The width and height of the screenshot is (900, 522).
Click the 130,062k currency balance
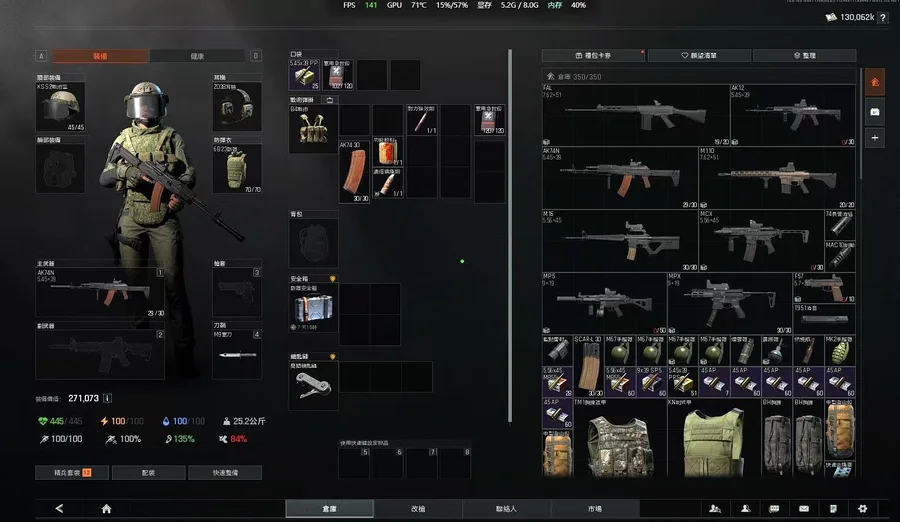[850, 17]
